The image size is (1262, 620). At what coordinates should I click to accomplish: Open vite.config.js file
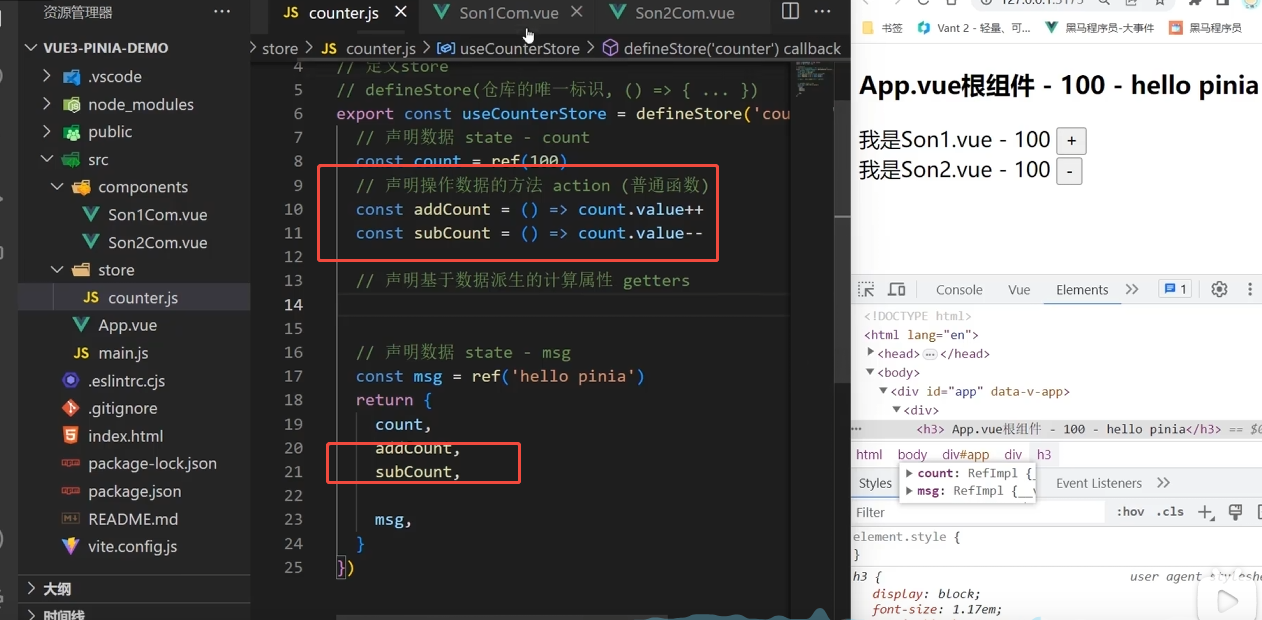coord(134,546)
